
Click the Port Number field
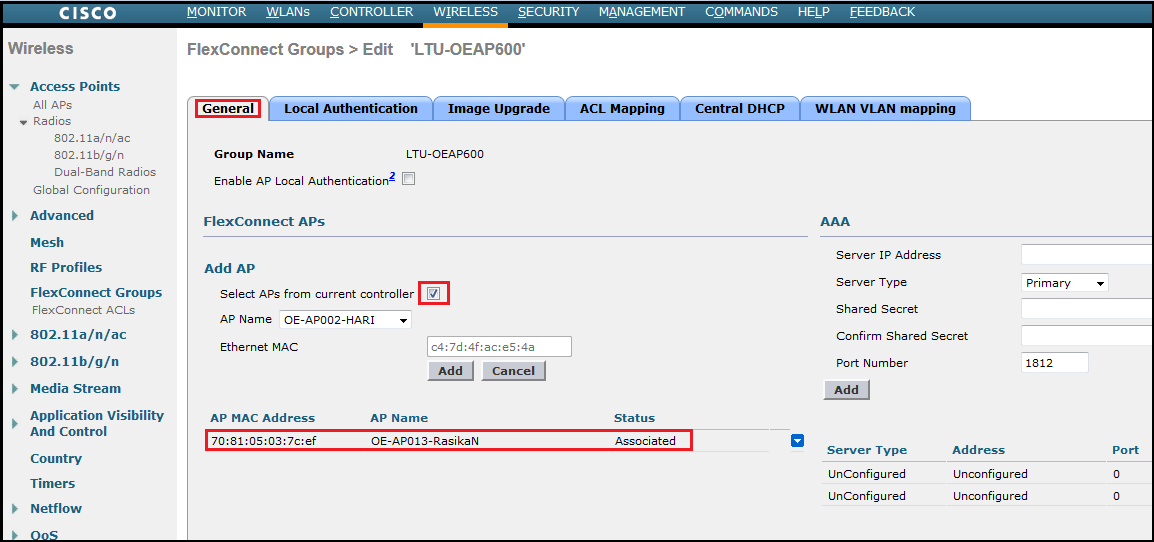point(1054,363)
